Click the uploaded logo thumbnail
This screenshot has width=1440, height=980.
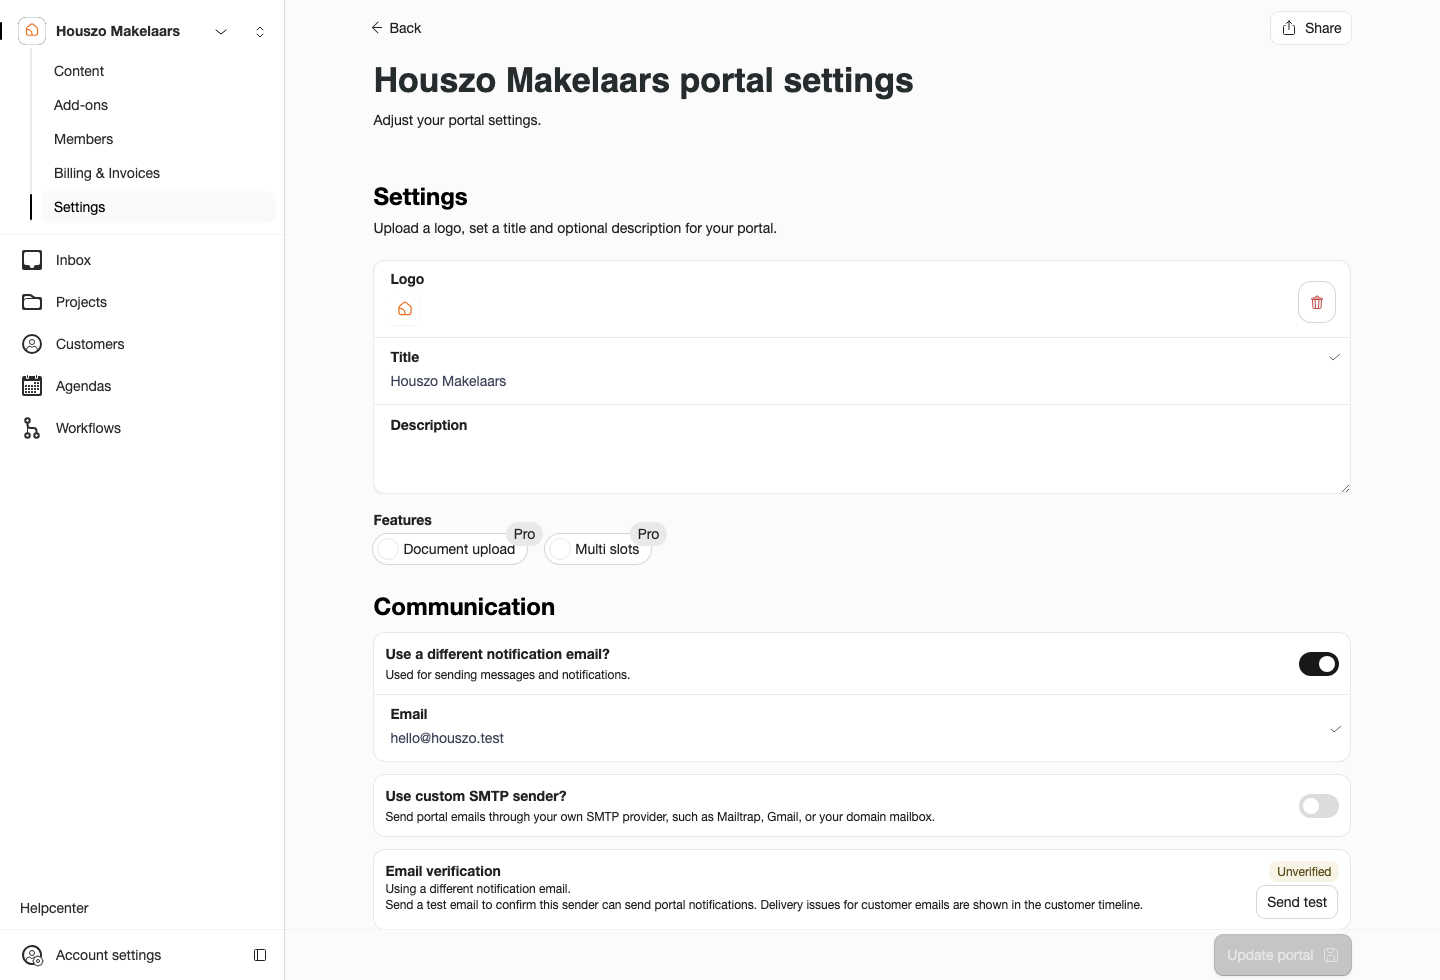405,309
